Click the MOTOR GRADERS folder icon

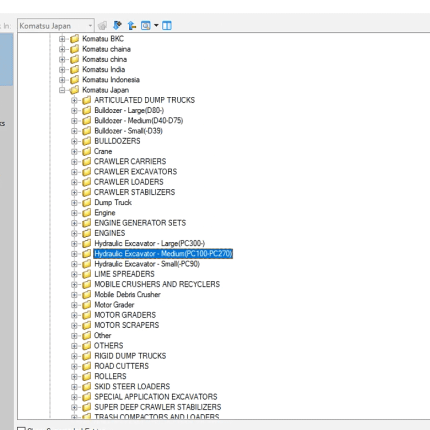click(87, 315)
